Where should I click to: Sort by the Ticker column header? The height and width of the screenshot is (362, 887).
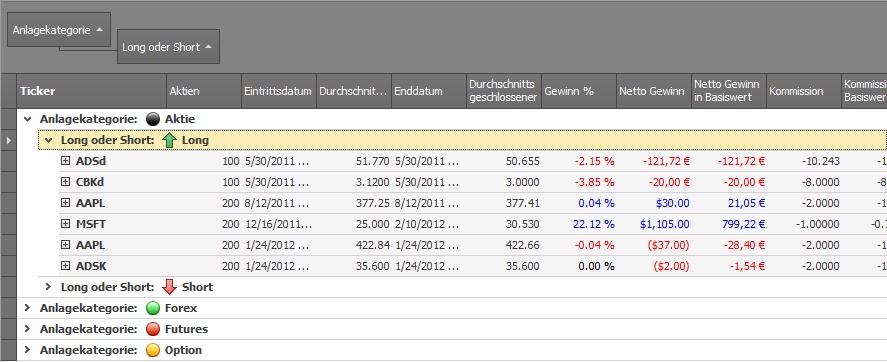click(x=91, y=91)
